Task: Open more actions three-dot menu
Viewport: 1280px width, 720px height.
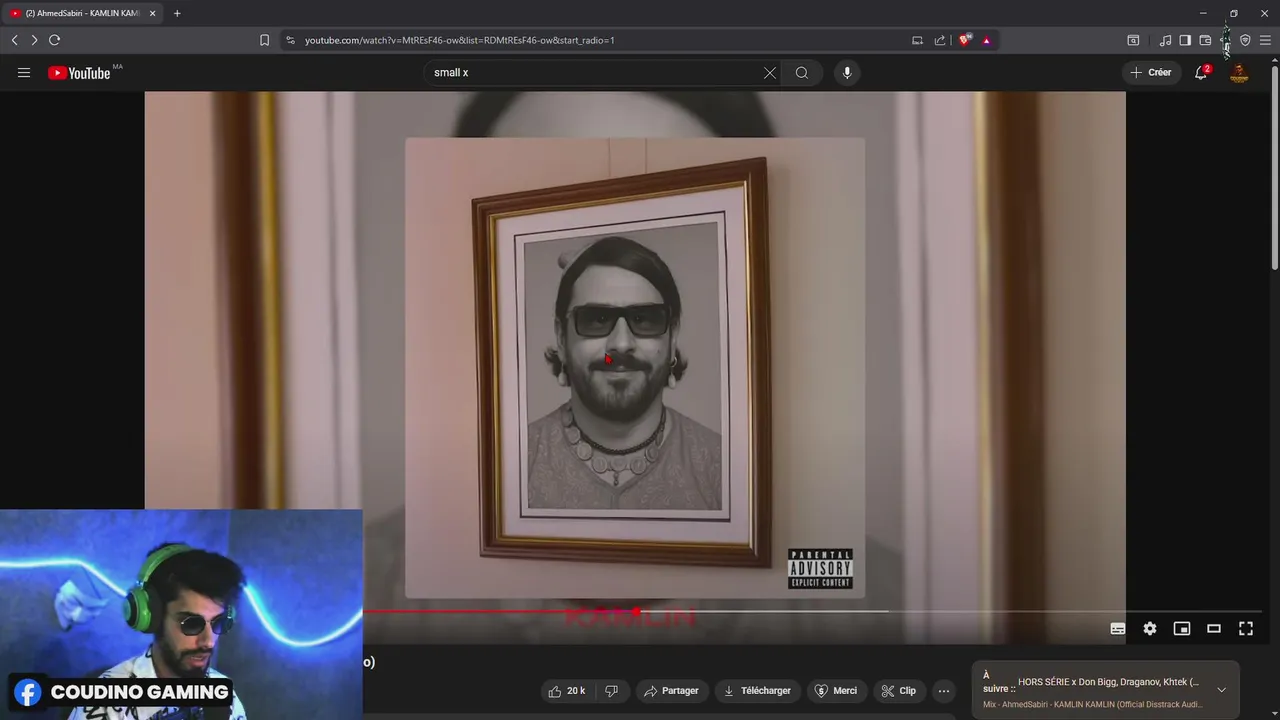Action: [x=944, y=691]
